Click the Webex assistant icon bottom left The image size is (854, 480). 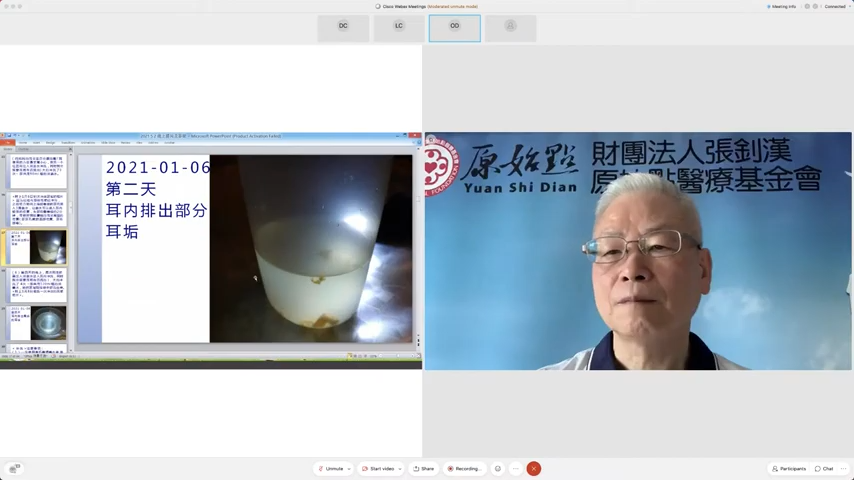[14, 468]
